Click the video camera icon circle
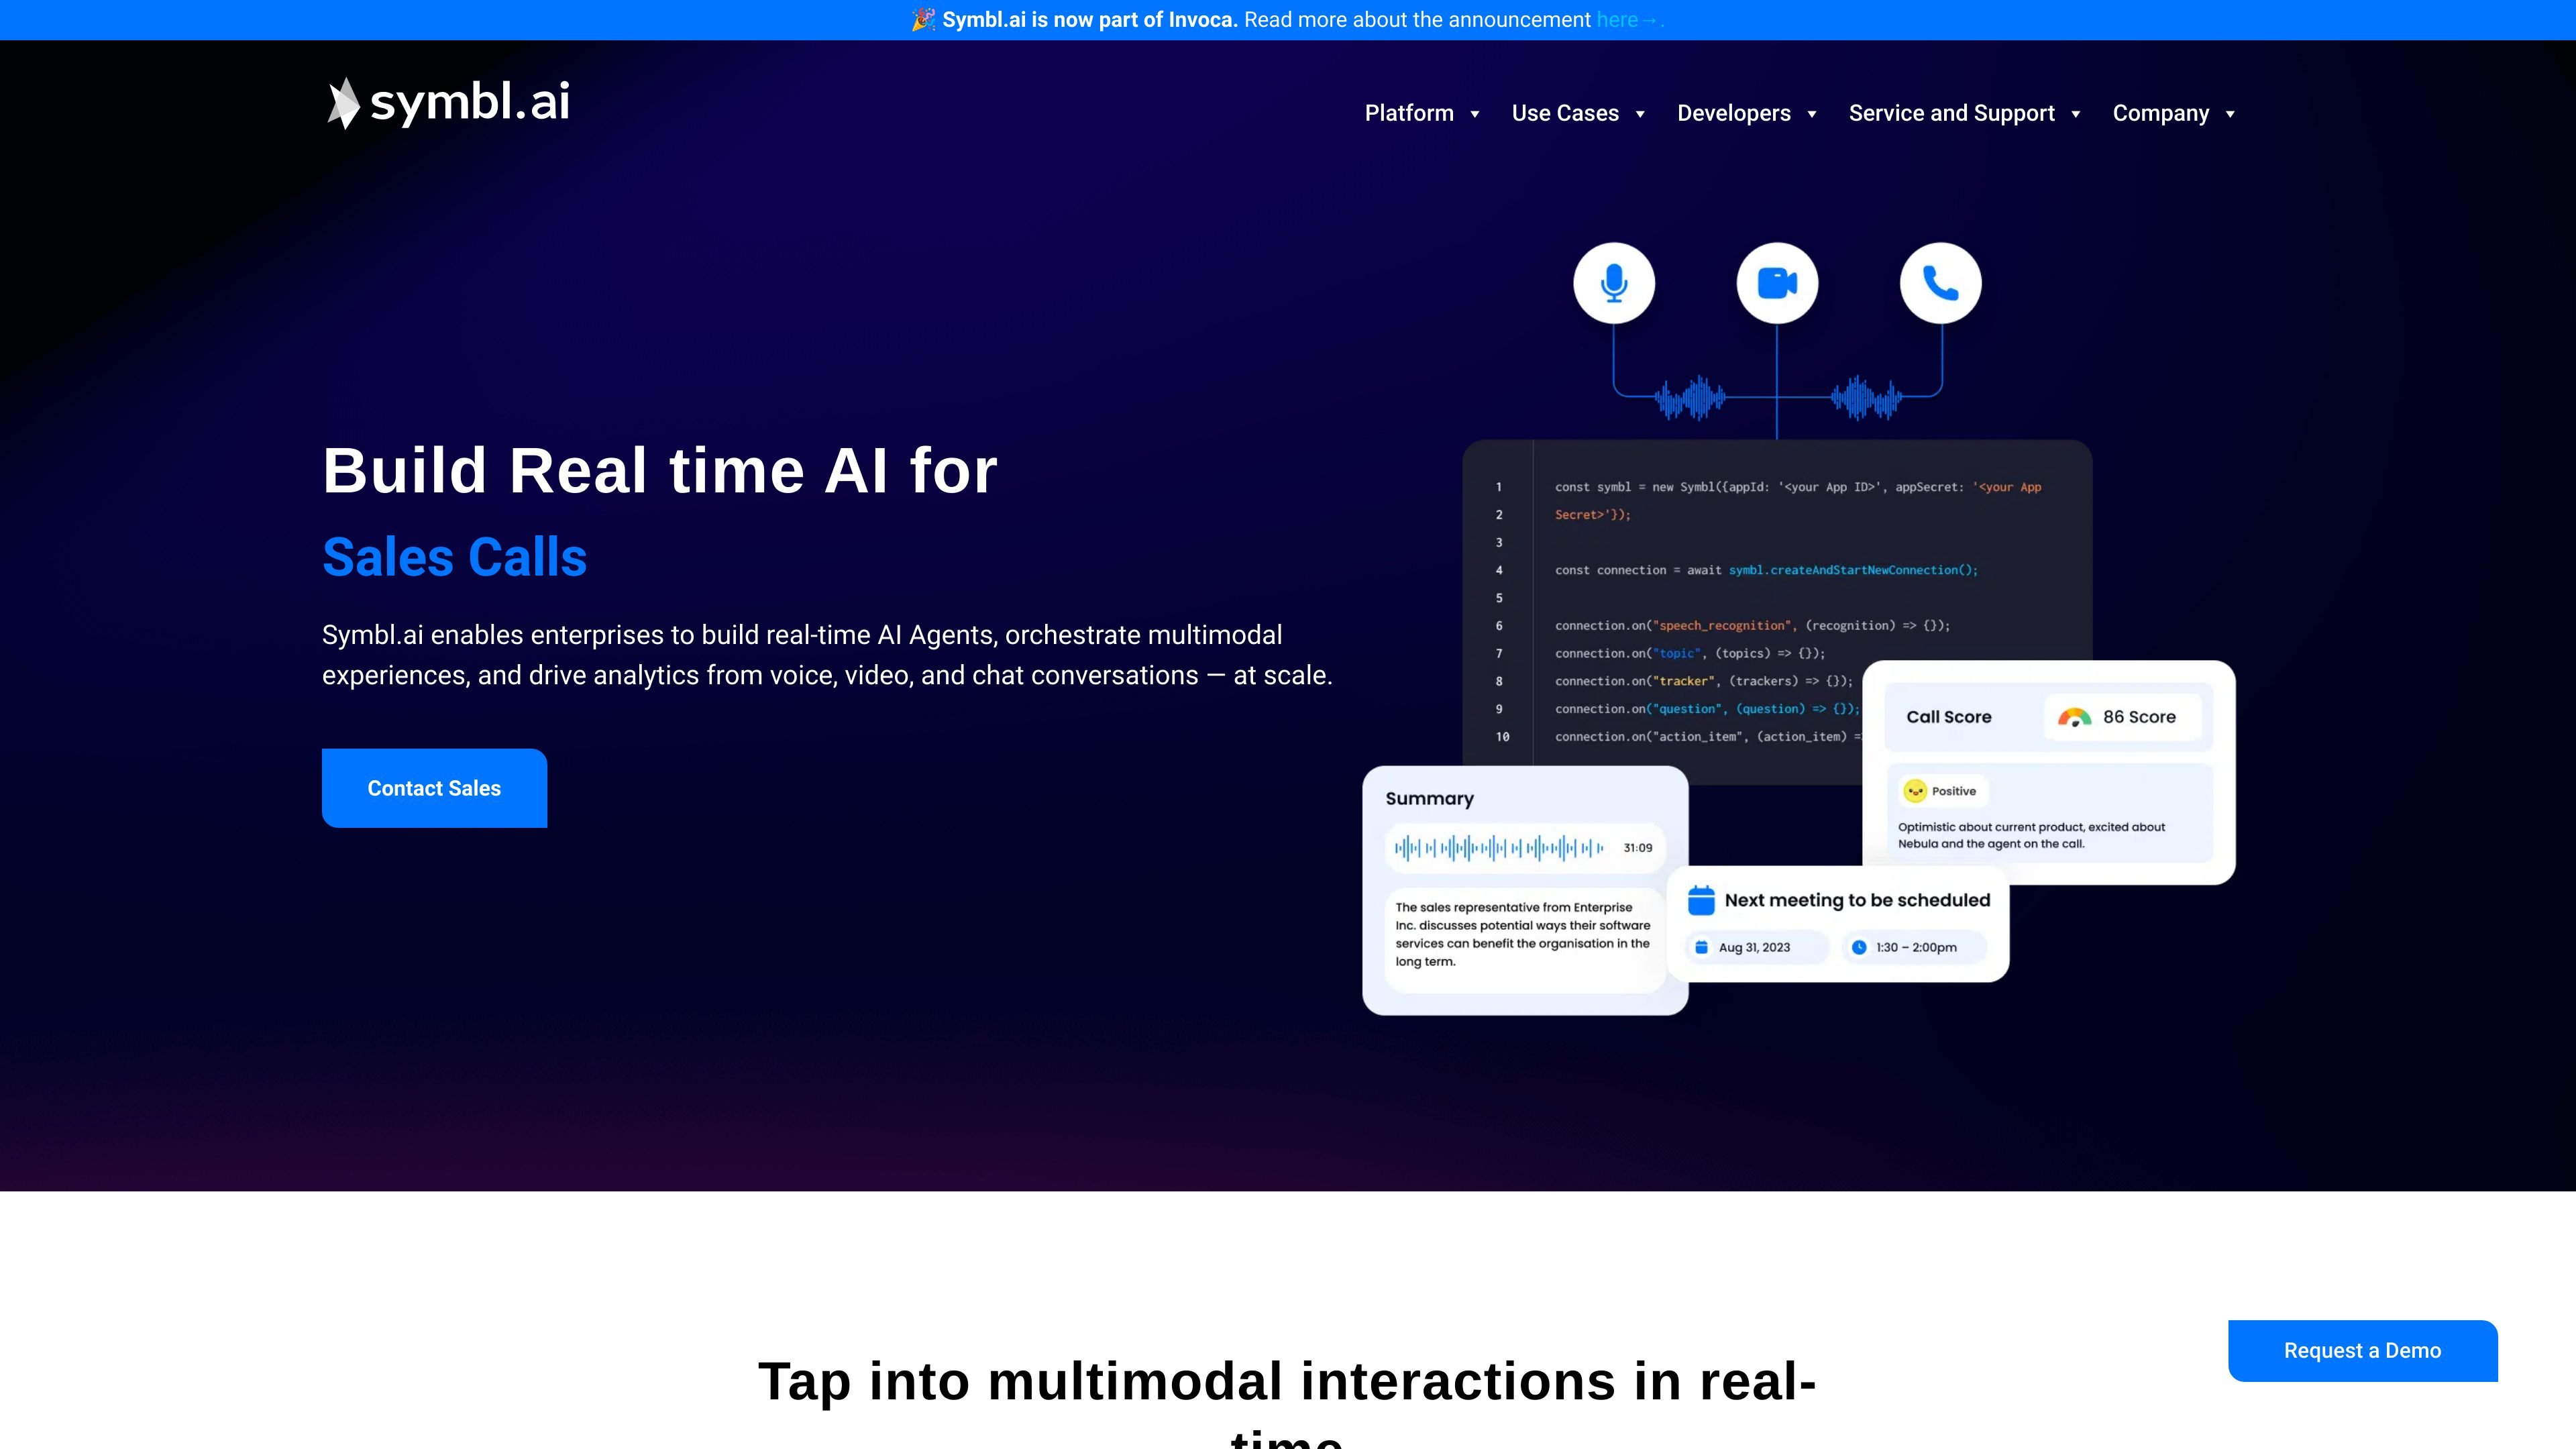This screenshot has height=1449, width=2576. (x=1777, y=283)
